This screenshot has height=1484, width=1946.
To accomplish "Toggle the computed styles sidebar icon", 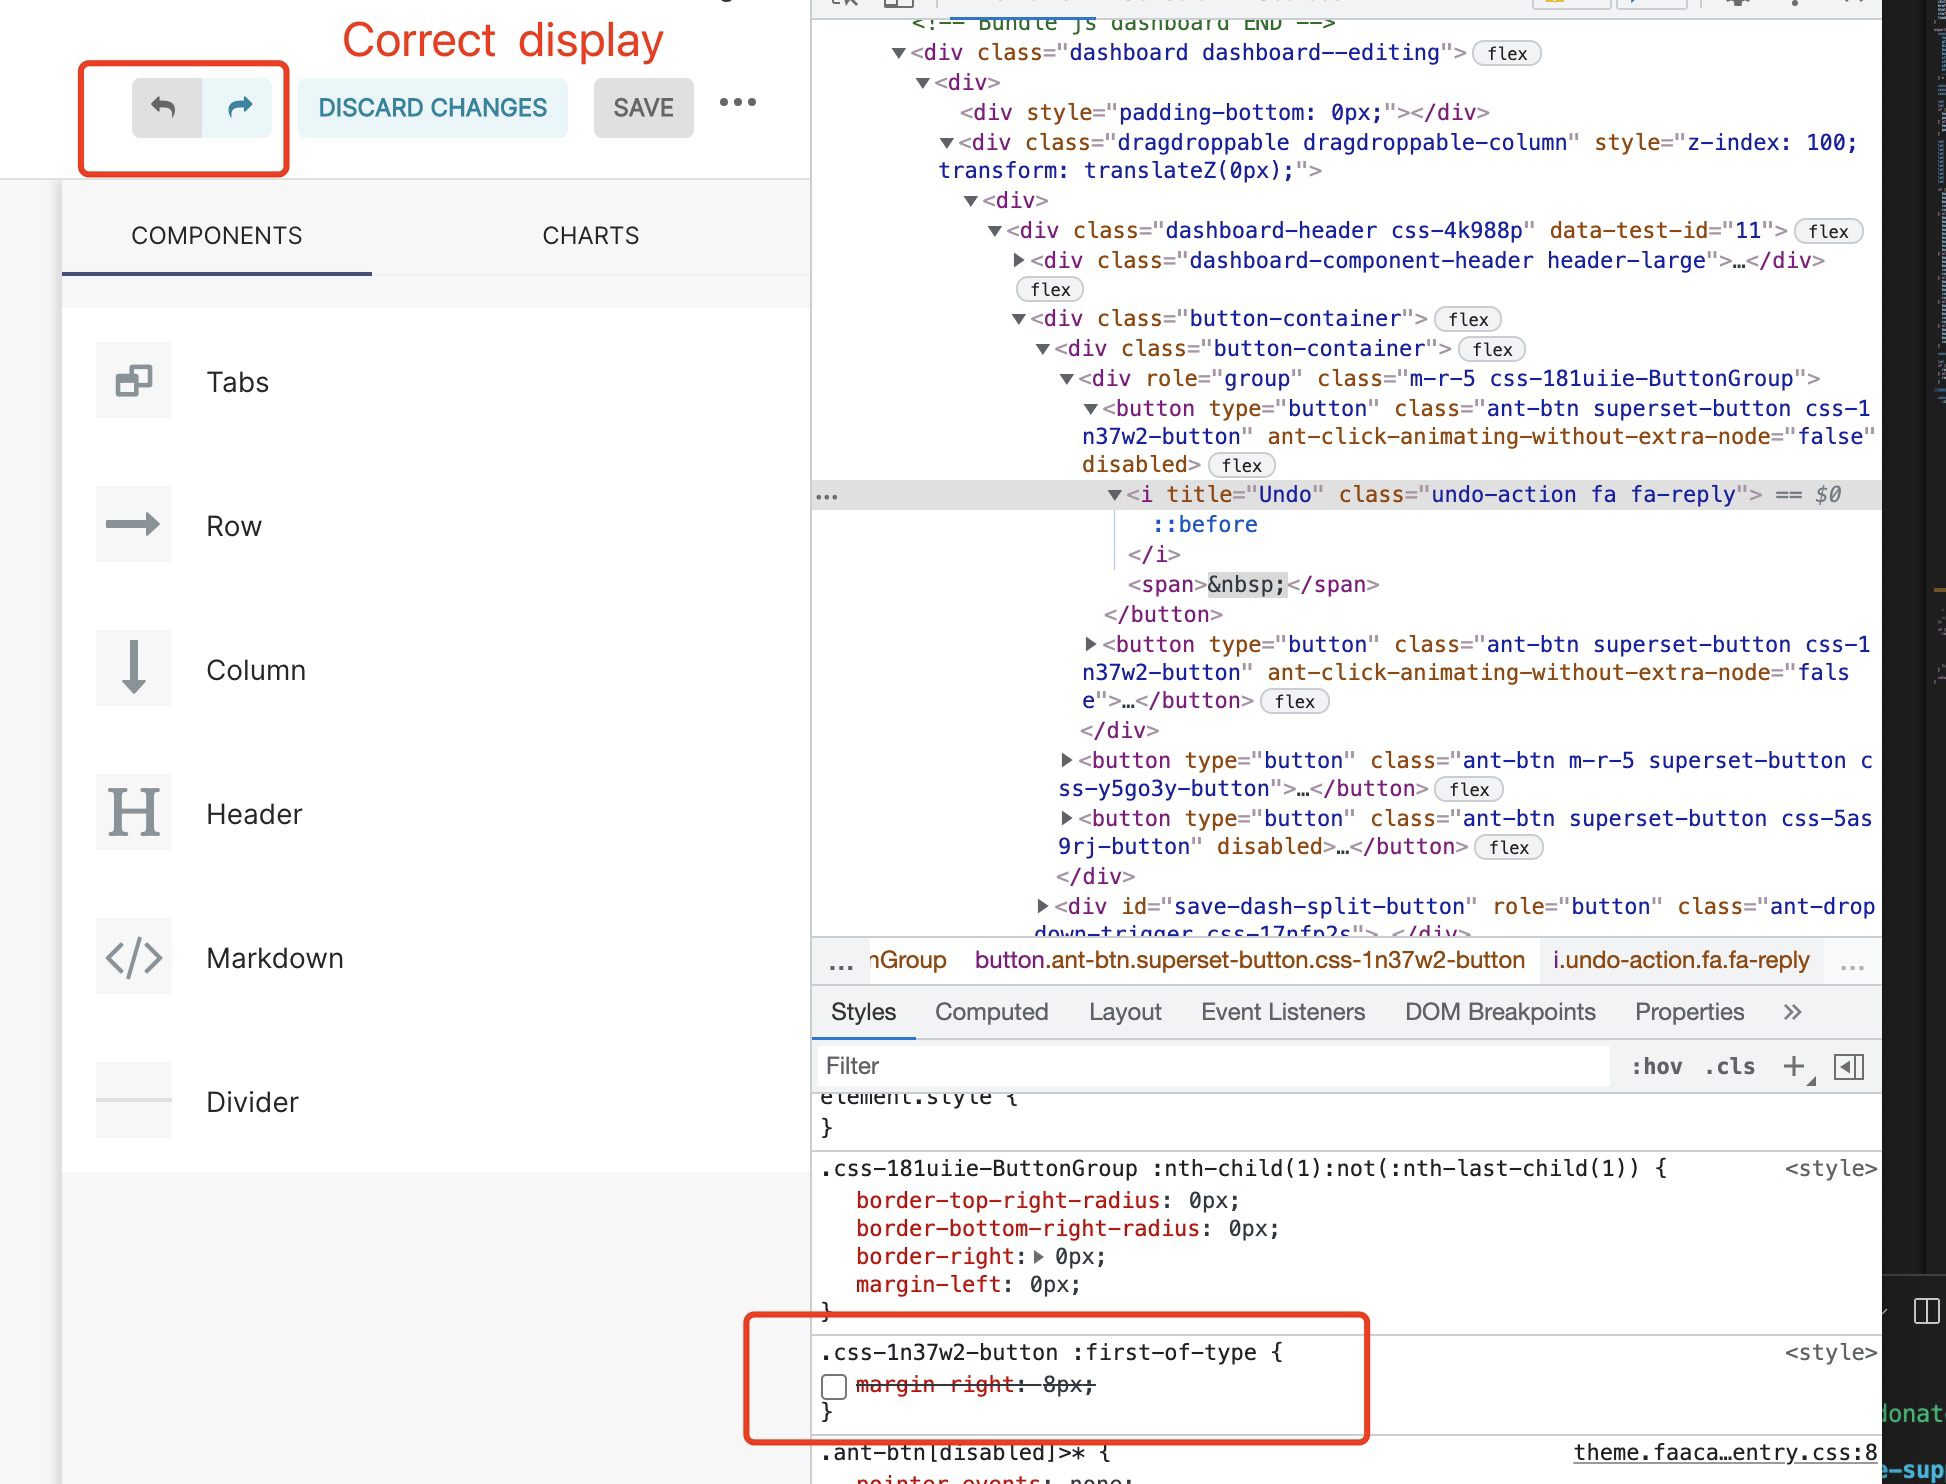I will click(1849, 1066).
